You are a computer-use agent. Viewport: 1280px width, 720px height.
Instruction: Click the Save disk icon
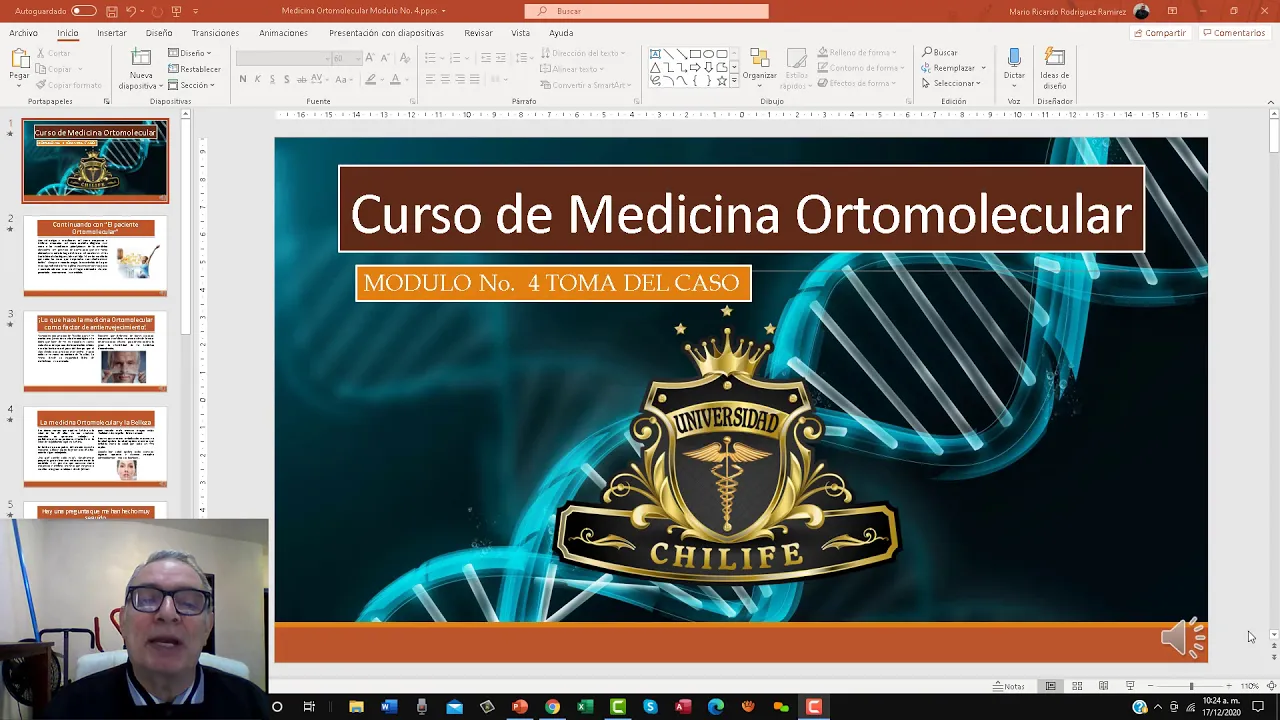pos(111,11)
